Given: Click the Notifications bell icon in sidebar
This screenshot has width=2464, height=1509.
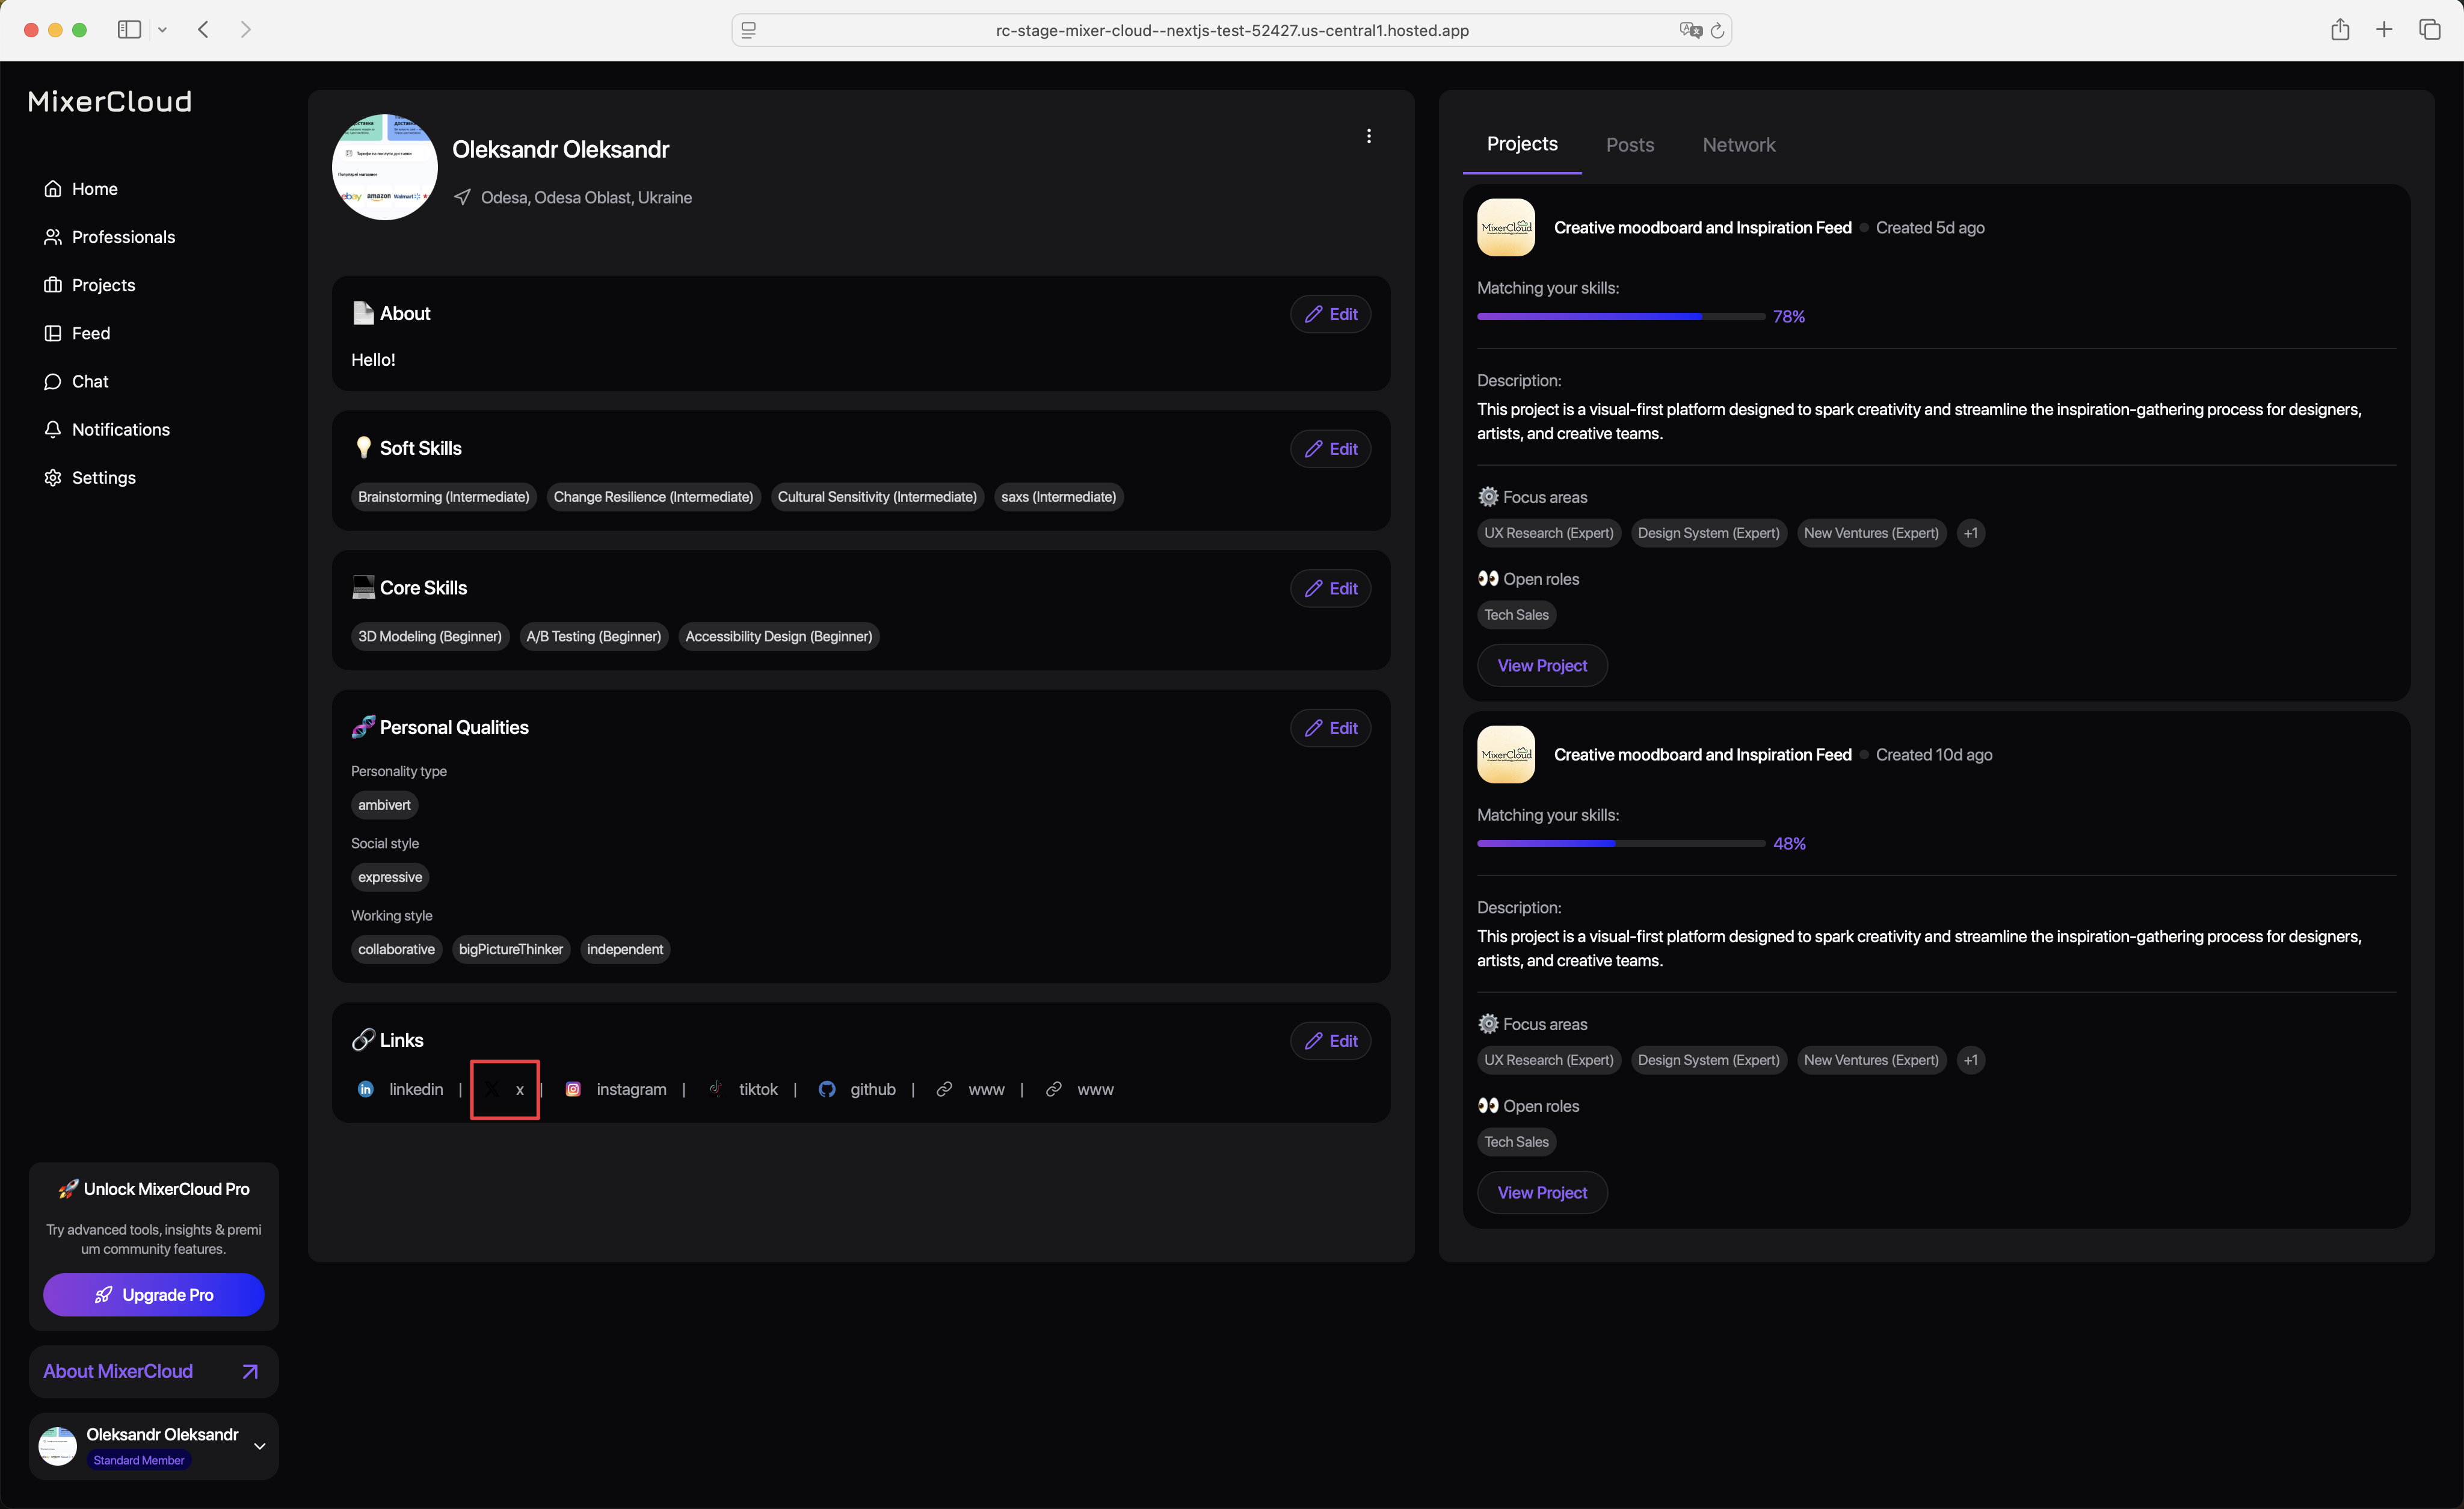Looking at the screenshot, I should [x=53, y=429].
